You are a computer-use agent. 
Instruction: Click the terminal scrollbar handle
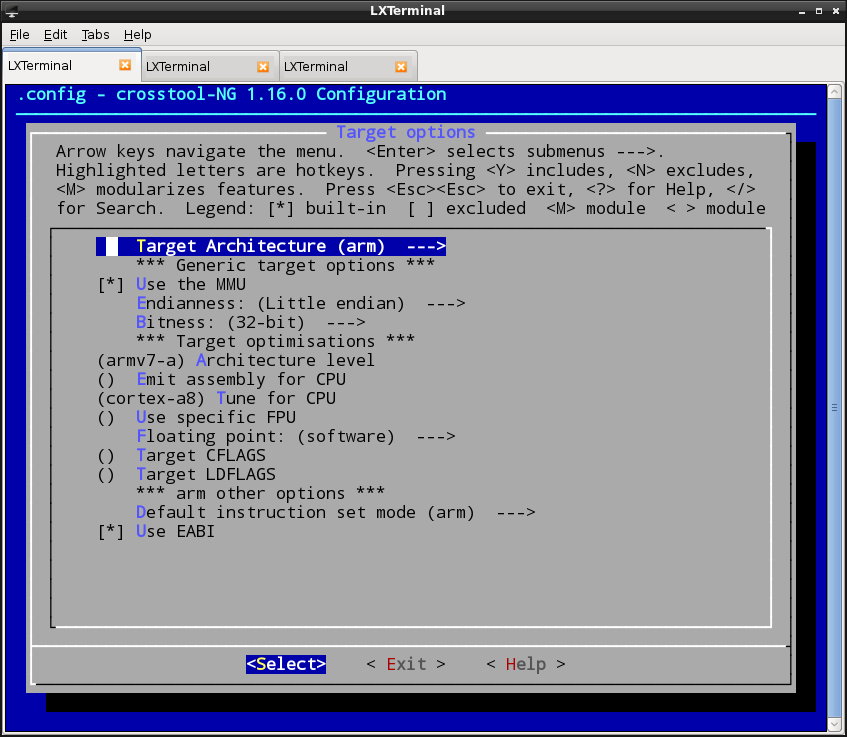click(835, 407)
